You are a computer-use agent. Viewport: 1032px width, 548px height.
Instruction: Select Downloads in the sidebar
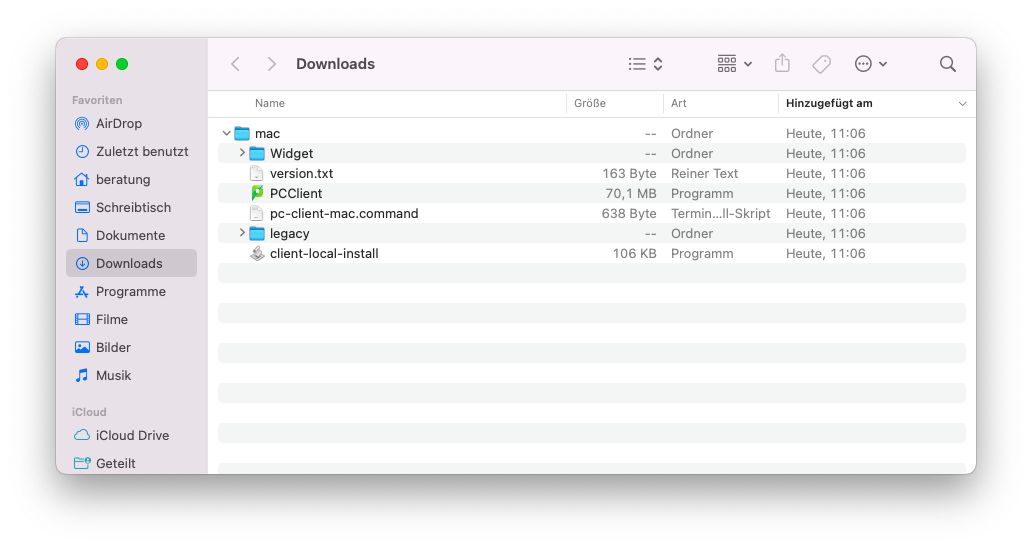tap(132, 263)
